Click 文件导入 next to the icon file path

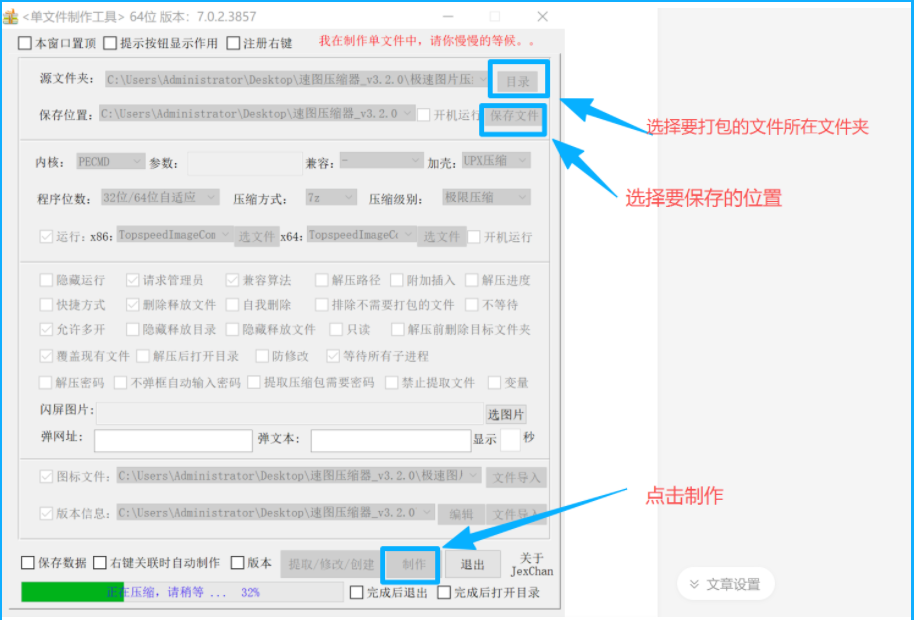(x=518, y=477)
